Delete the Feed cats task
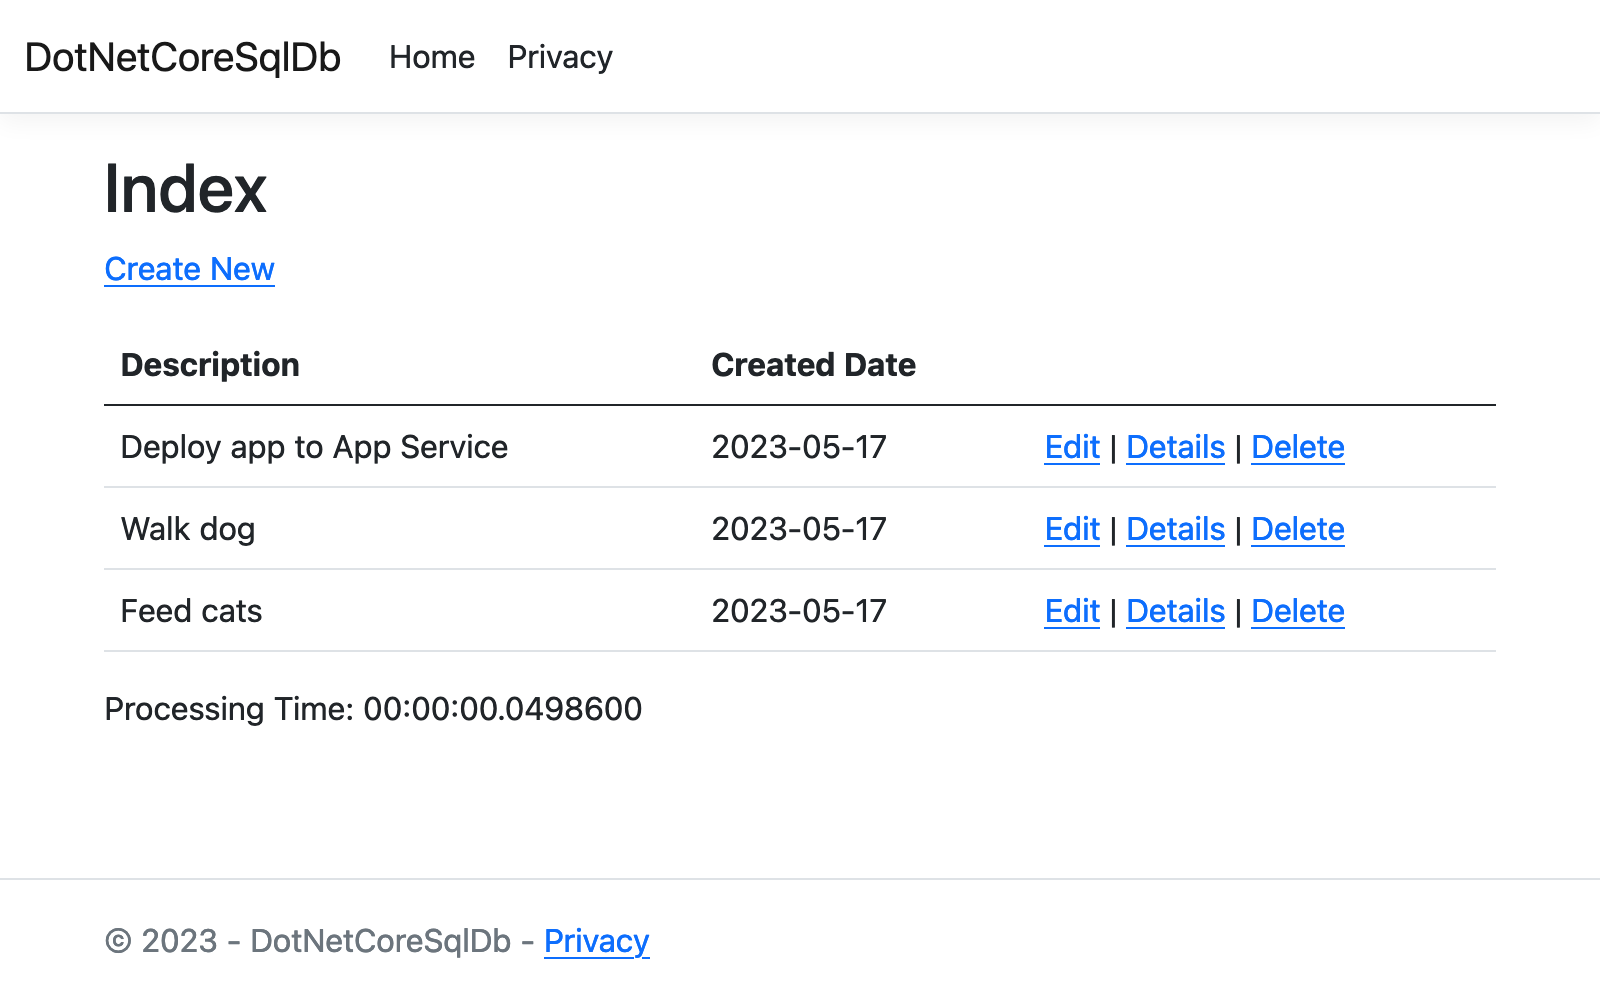This screenshot has height=1000, width=1600. (1297, 611)
